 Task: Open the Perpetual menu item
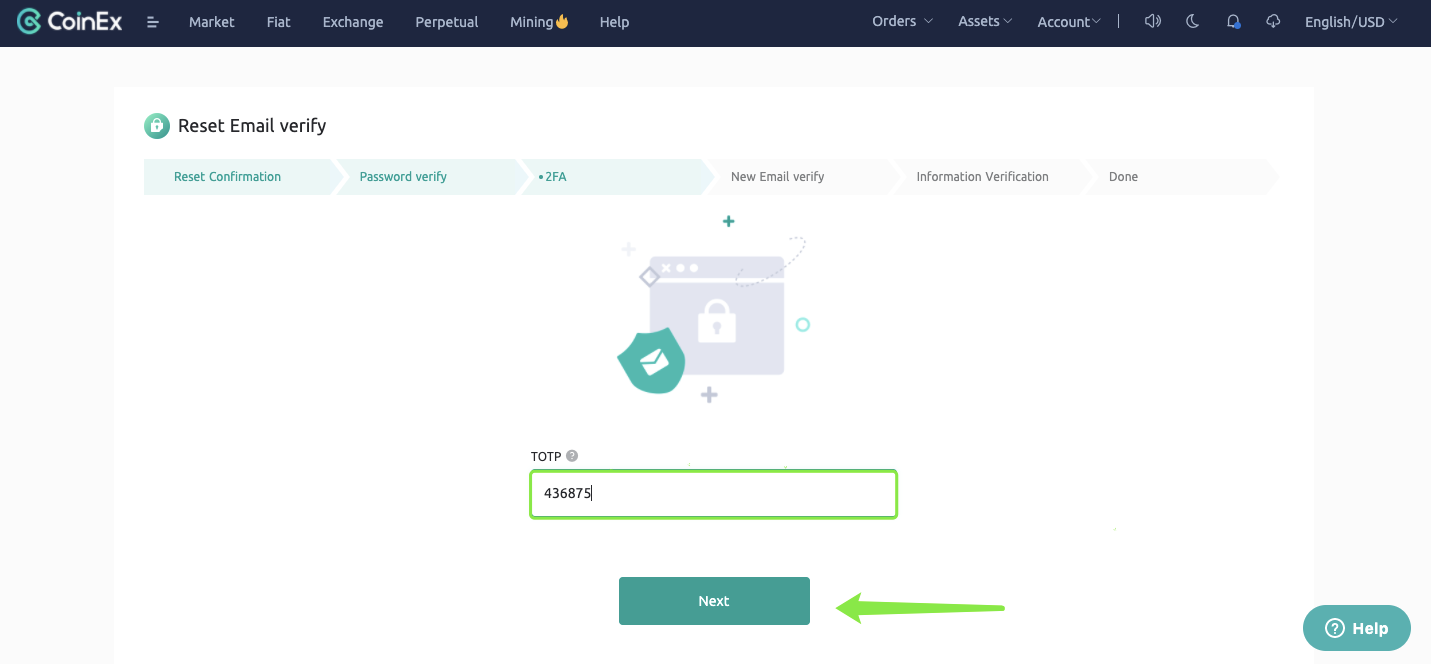click(446, 22)
